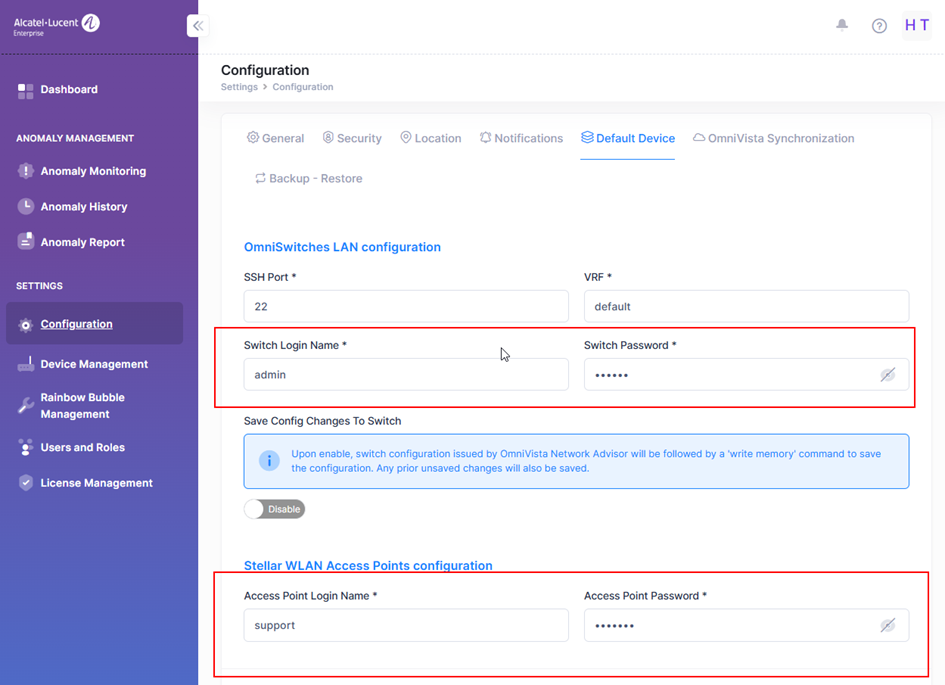Toggle Save Config Changes switch

pos(274,509)
